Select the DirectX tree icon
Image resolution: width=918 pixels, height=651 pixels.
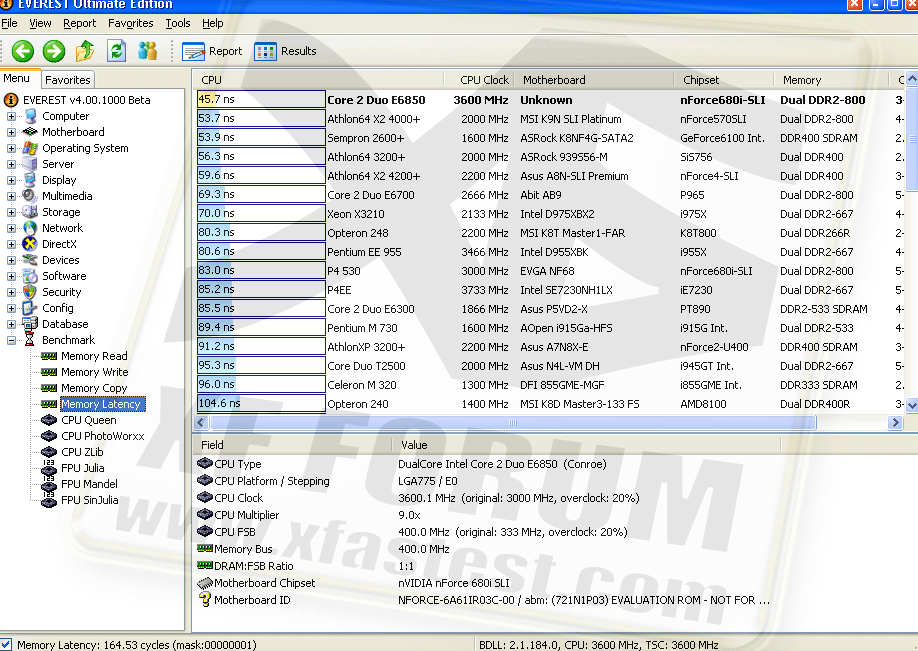[x=30, y=244]
